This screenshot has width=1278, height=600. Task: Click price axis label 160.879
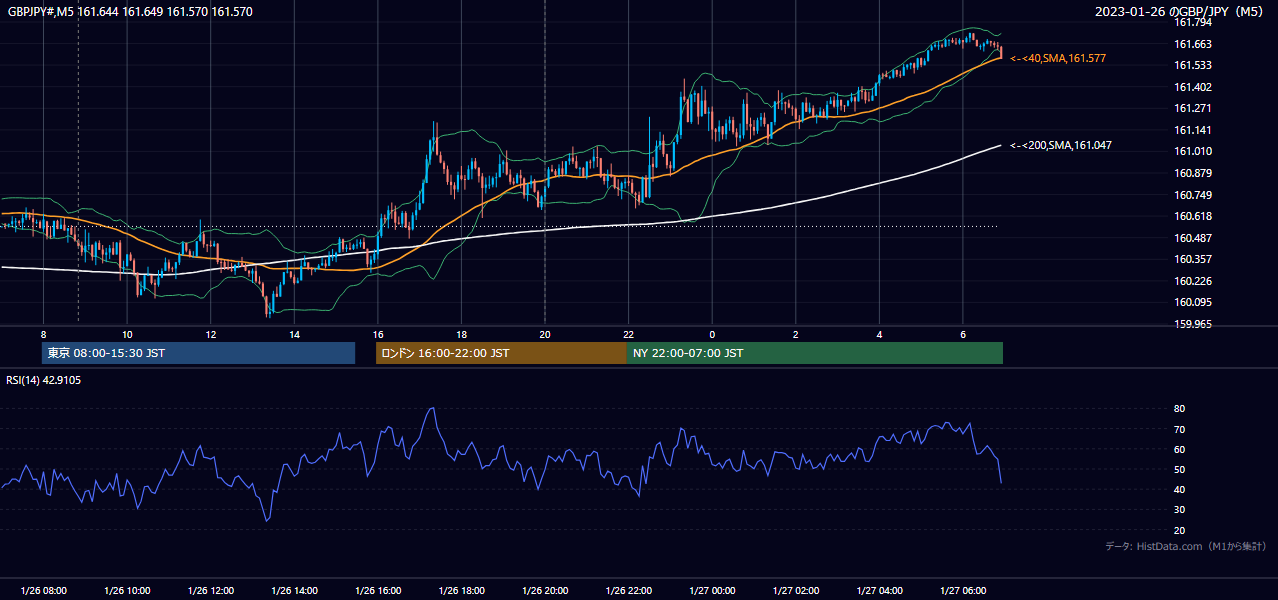[x=1192, y=173]
